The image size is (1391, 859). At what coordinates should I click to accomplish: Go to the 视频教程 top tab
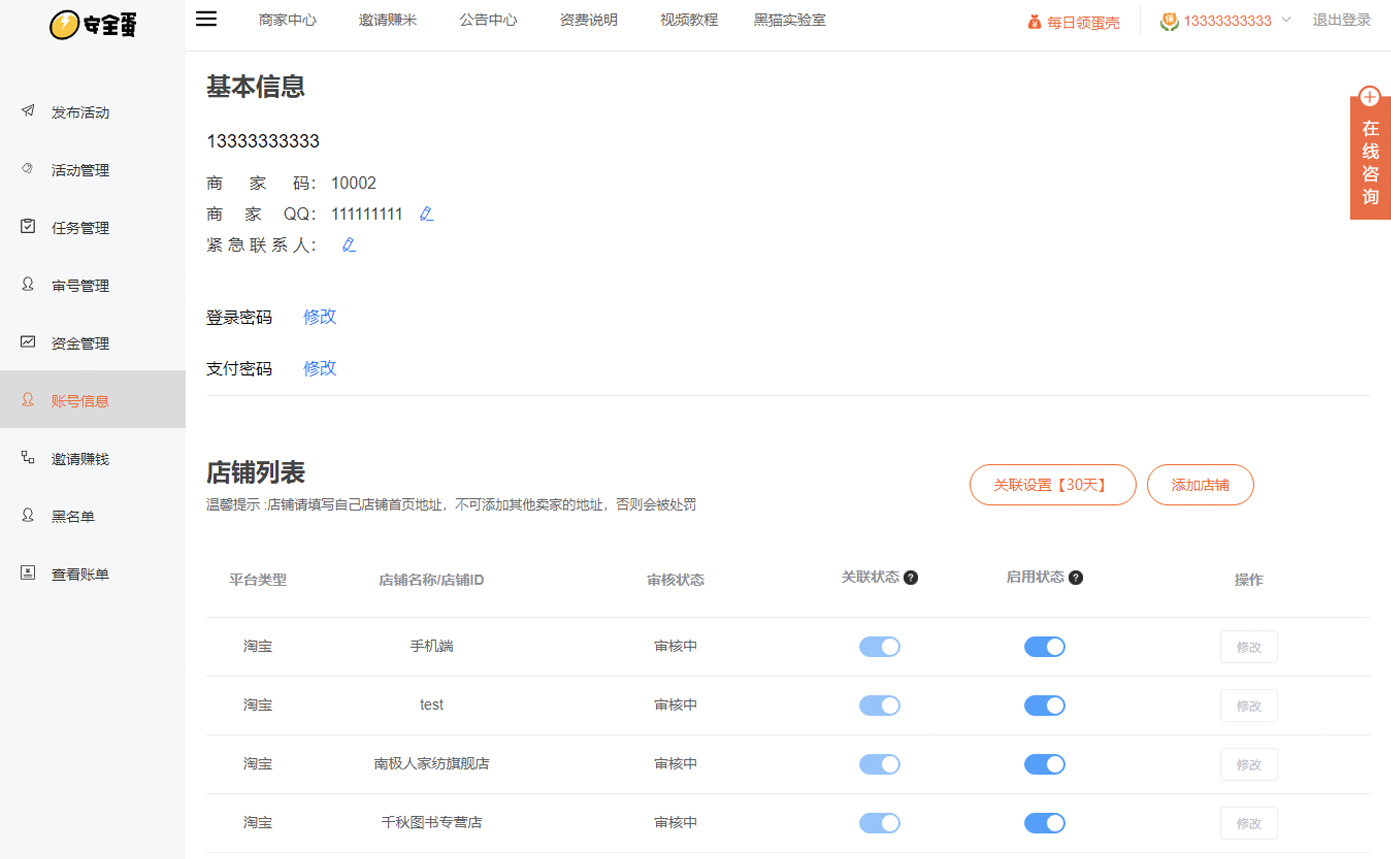coord(689,20)
